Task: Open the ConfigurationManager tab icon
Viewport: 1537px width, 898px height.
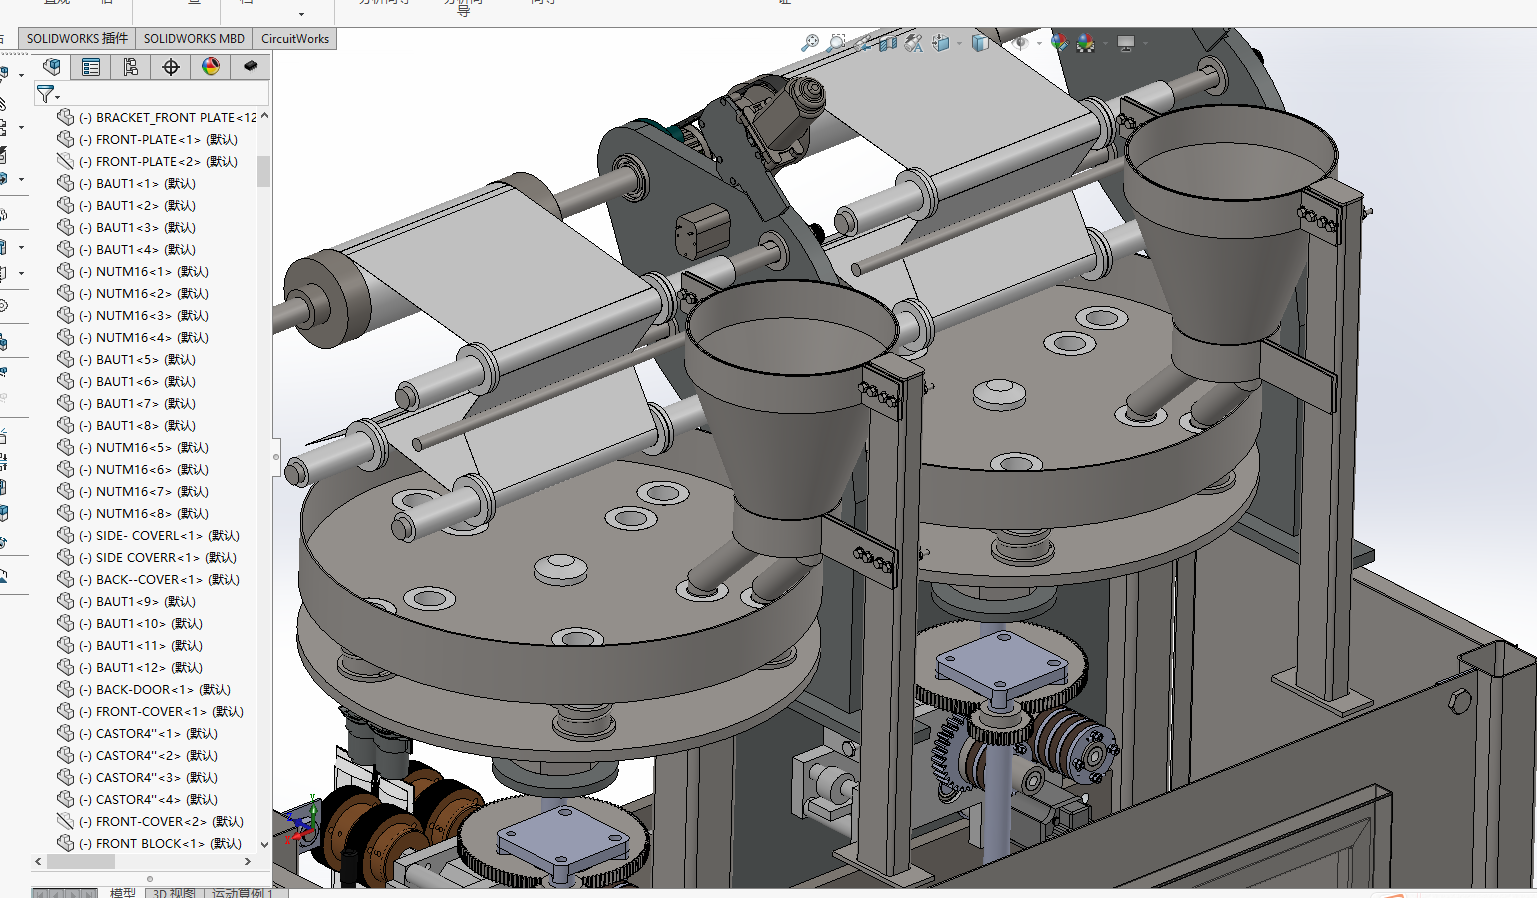Action: (x=131, y=67)
